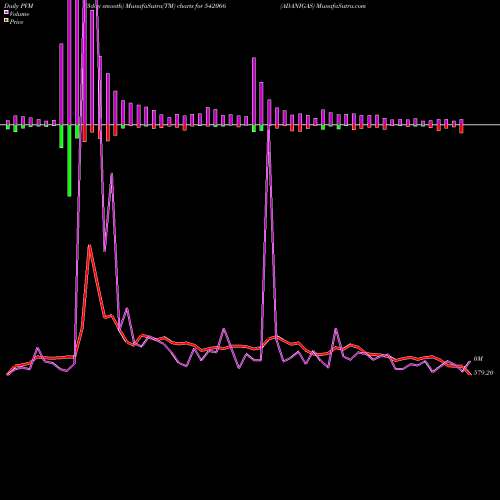Click the Price legend color swatch
Screen dimensions: 500x500
point(6,21)
